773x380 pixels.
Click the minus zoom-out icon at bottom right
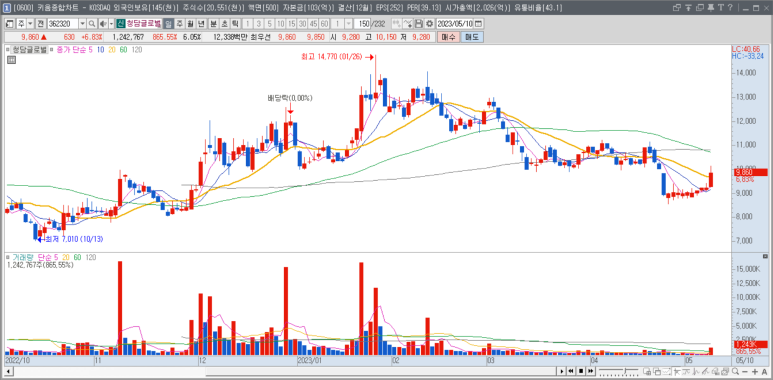click(745, 371)
